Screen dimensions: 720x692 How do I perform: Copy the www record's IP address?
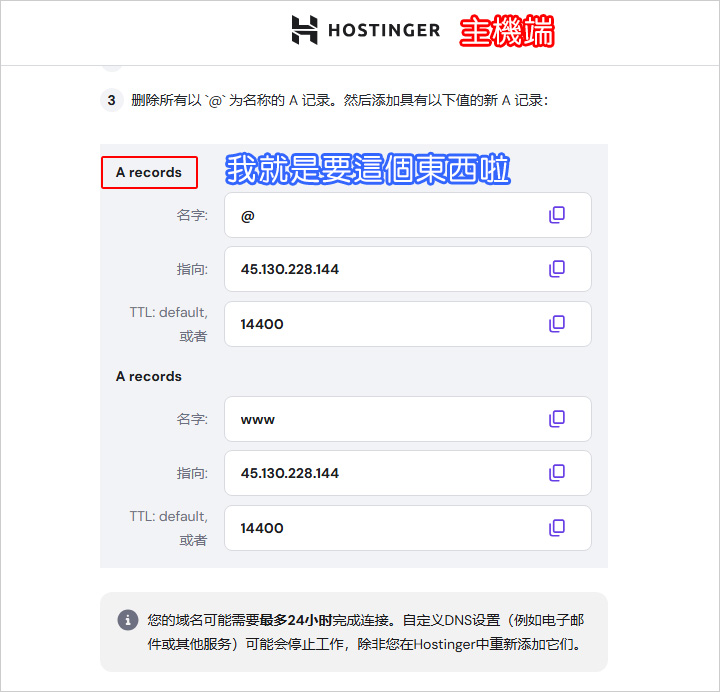pos(557,473)
